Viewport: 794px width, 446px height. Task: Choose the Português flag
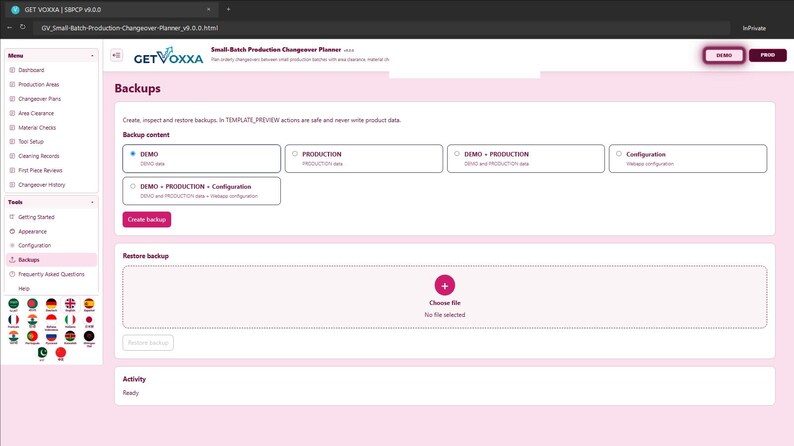(32, 337)
